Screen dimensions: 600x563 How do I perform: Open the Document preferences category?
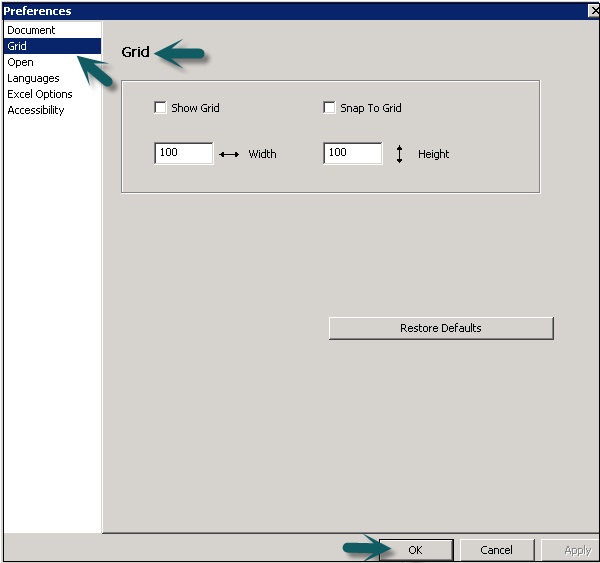[x=31, y=30]
